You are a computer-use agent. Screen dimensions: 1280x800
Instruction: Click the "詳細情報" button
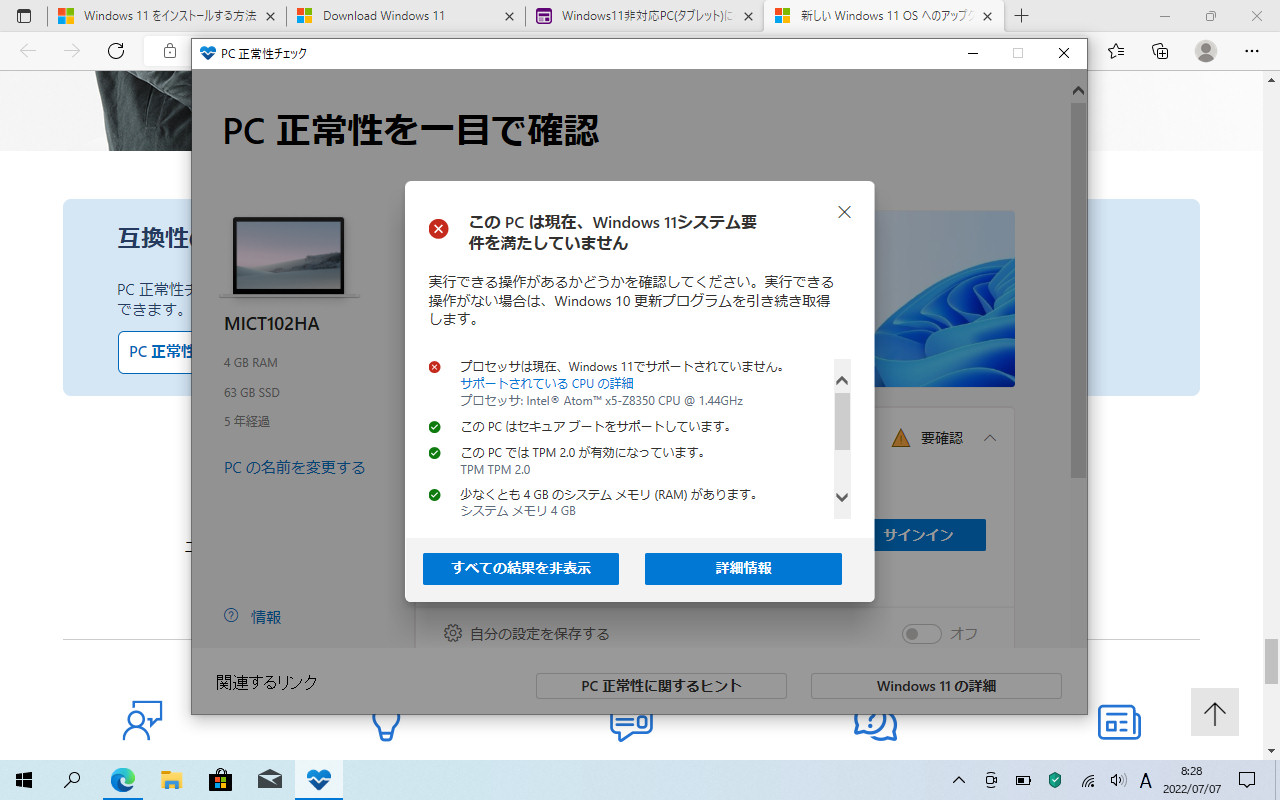tap(743, 568)
